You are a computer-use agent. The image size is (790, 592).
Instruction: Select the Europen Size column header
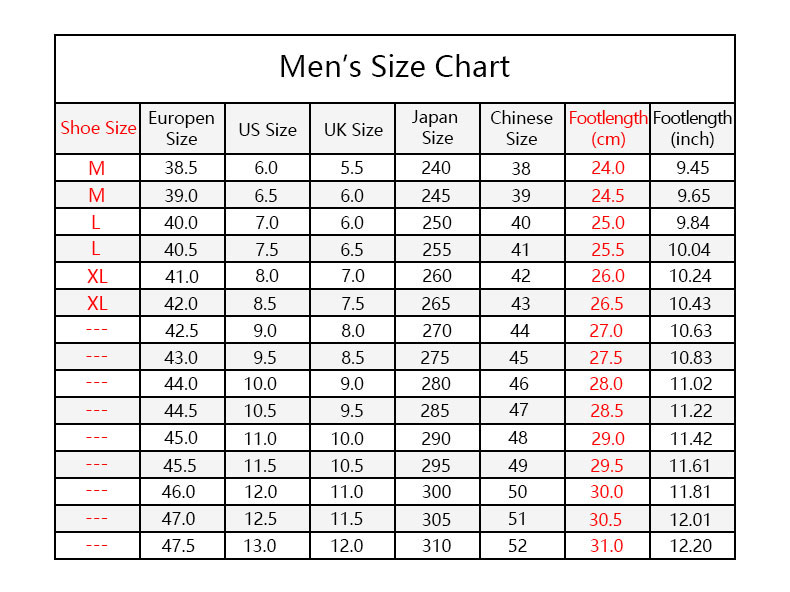coord(181,128)
